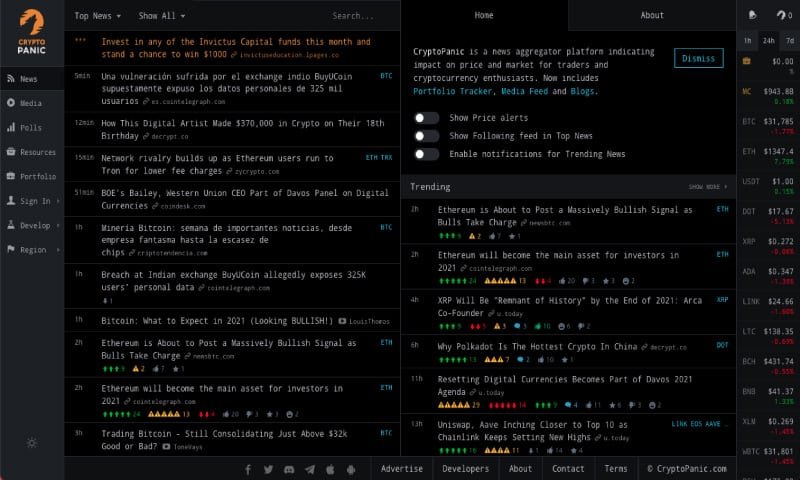Open the News feed in sidebar
The image size is (800, 480).
(x=32, y=79)
